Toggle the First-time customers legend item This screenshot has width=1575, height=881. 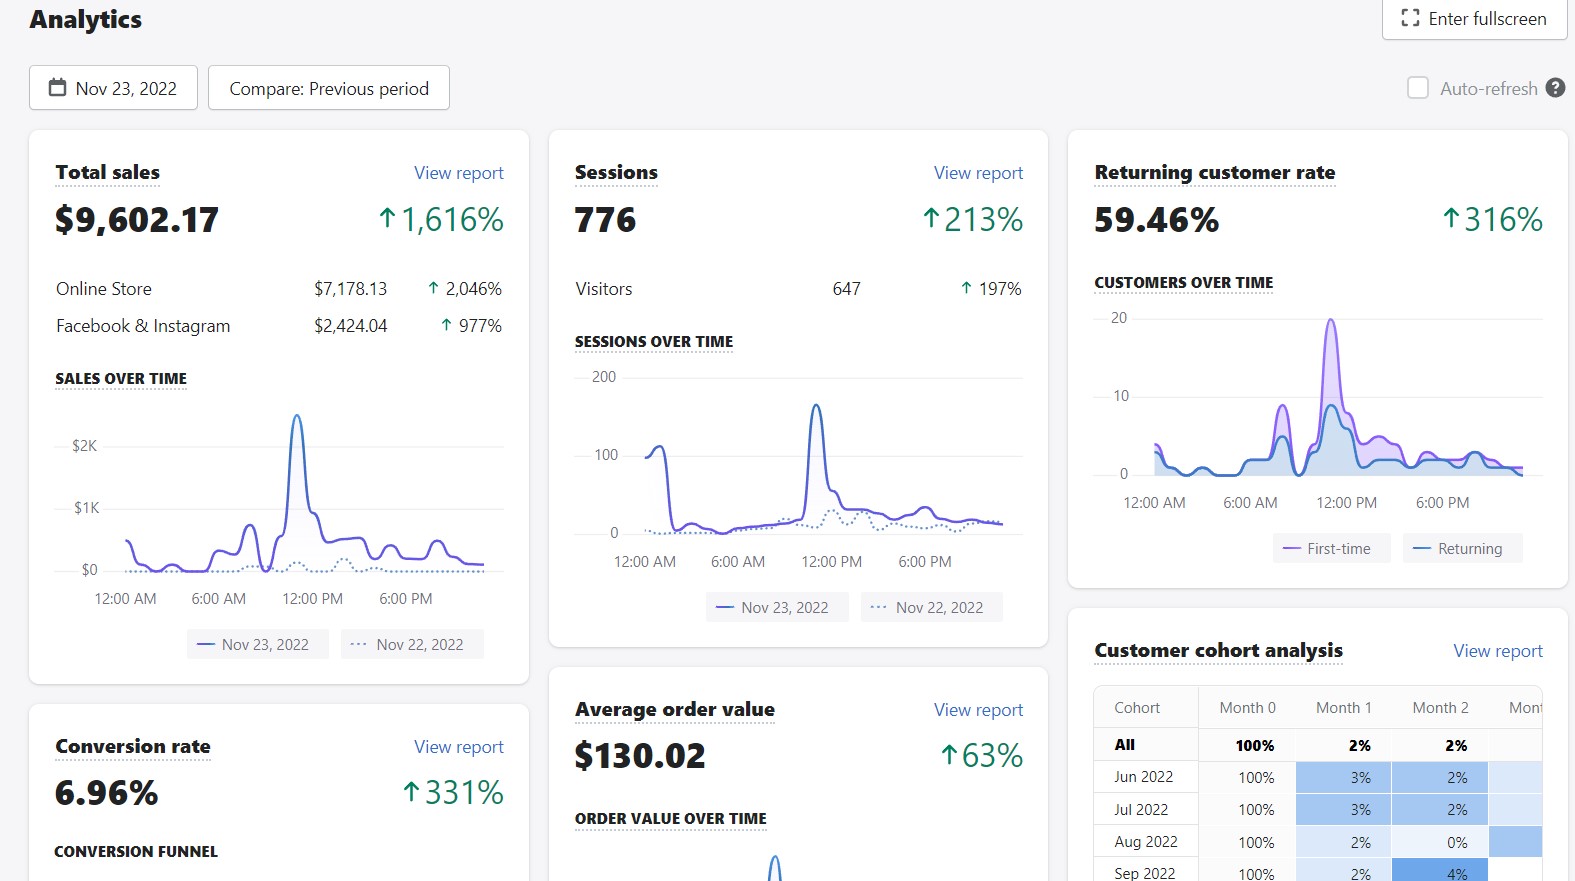tap(1331, 548)
